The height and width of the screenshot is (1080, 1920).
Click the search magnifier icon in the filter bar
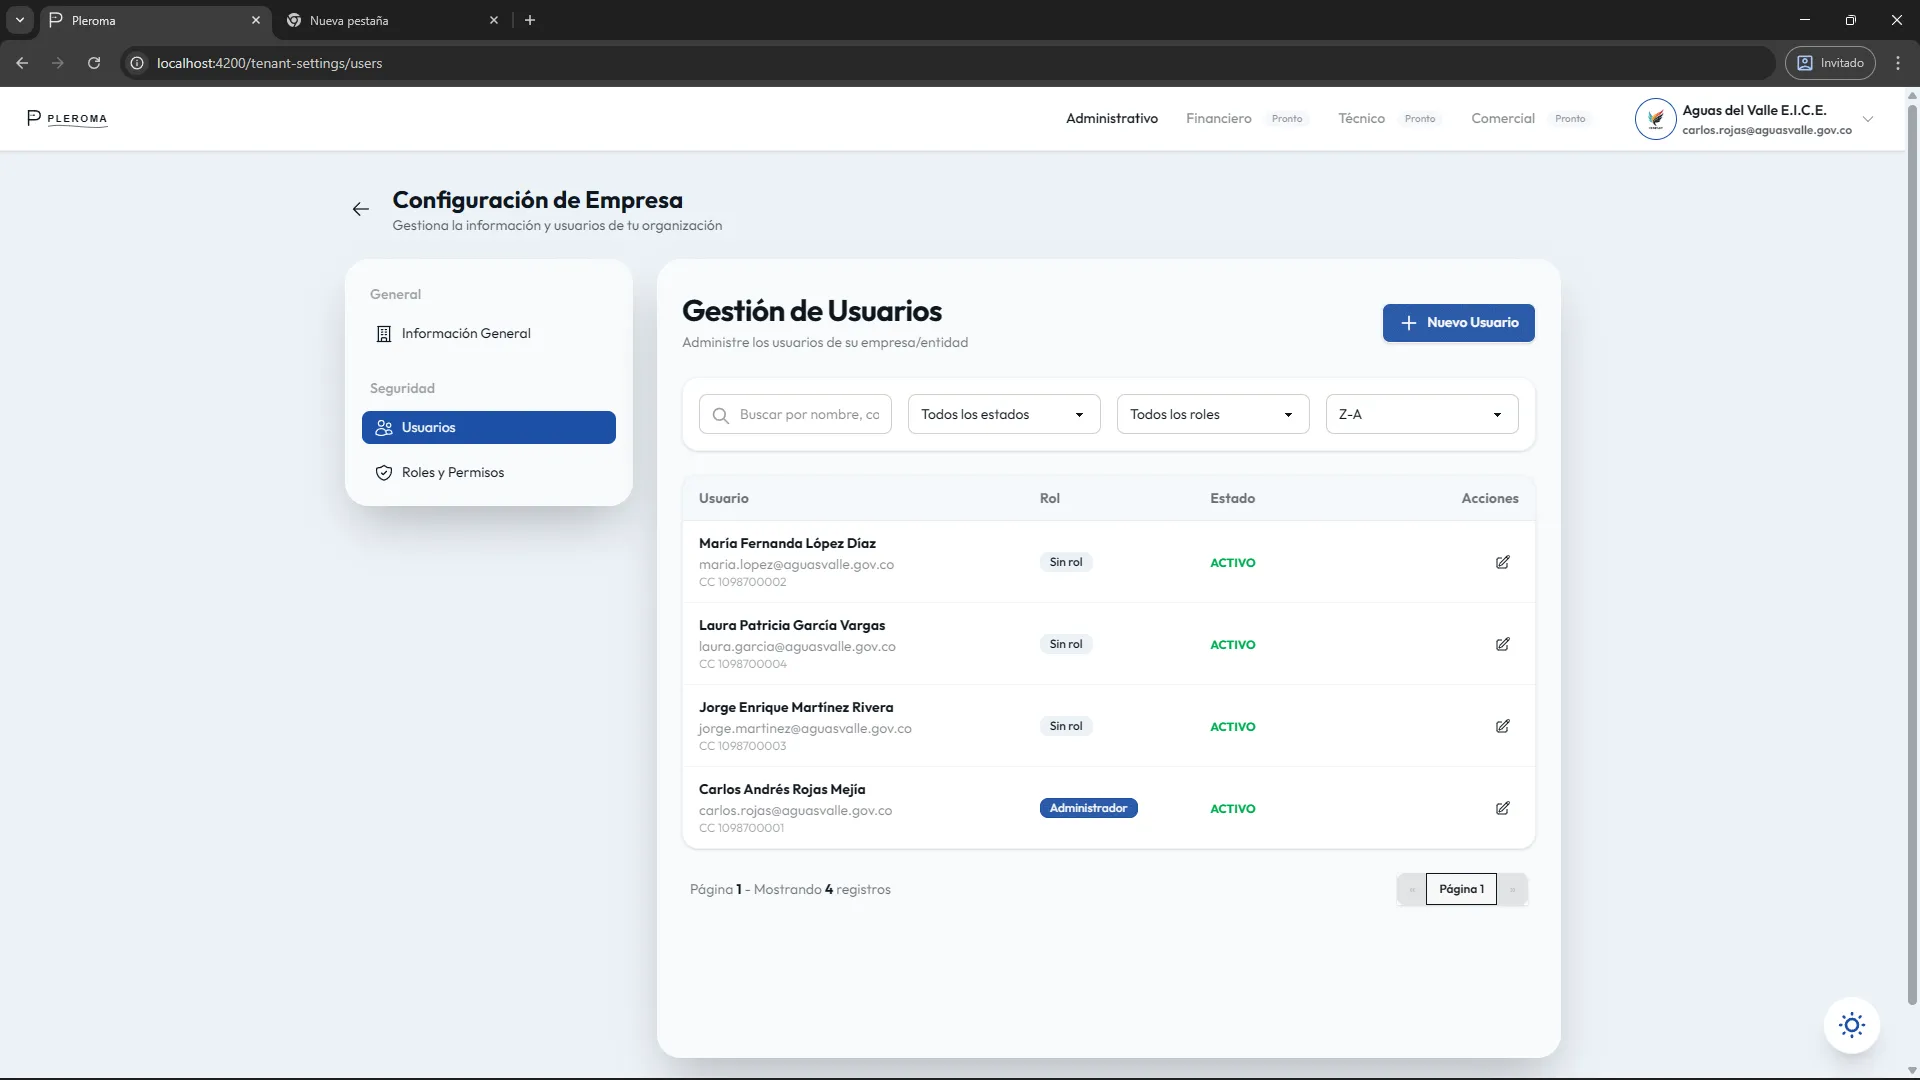(x=722, y=414)
